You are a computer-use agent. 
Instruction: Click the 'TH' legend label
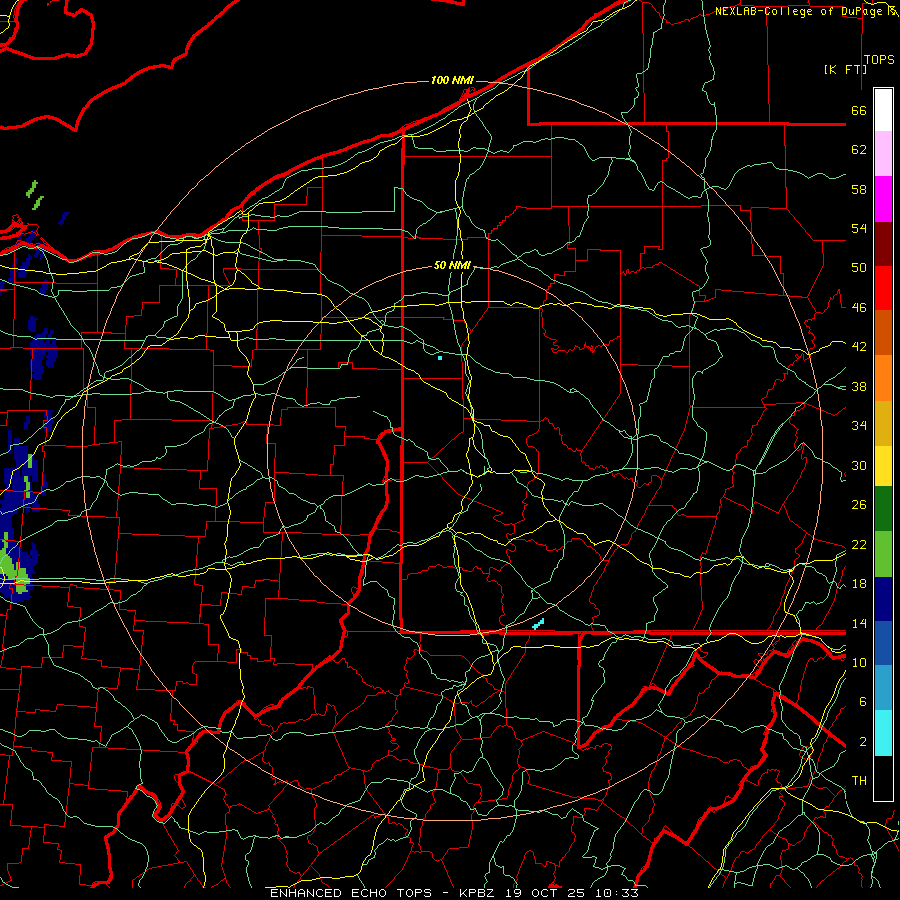(859, 781)
